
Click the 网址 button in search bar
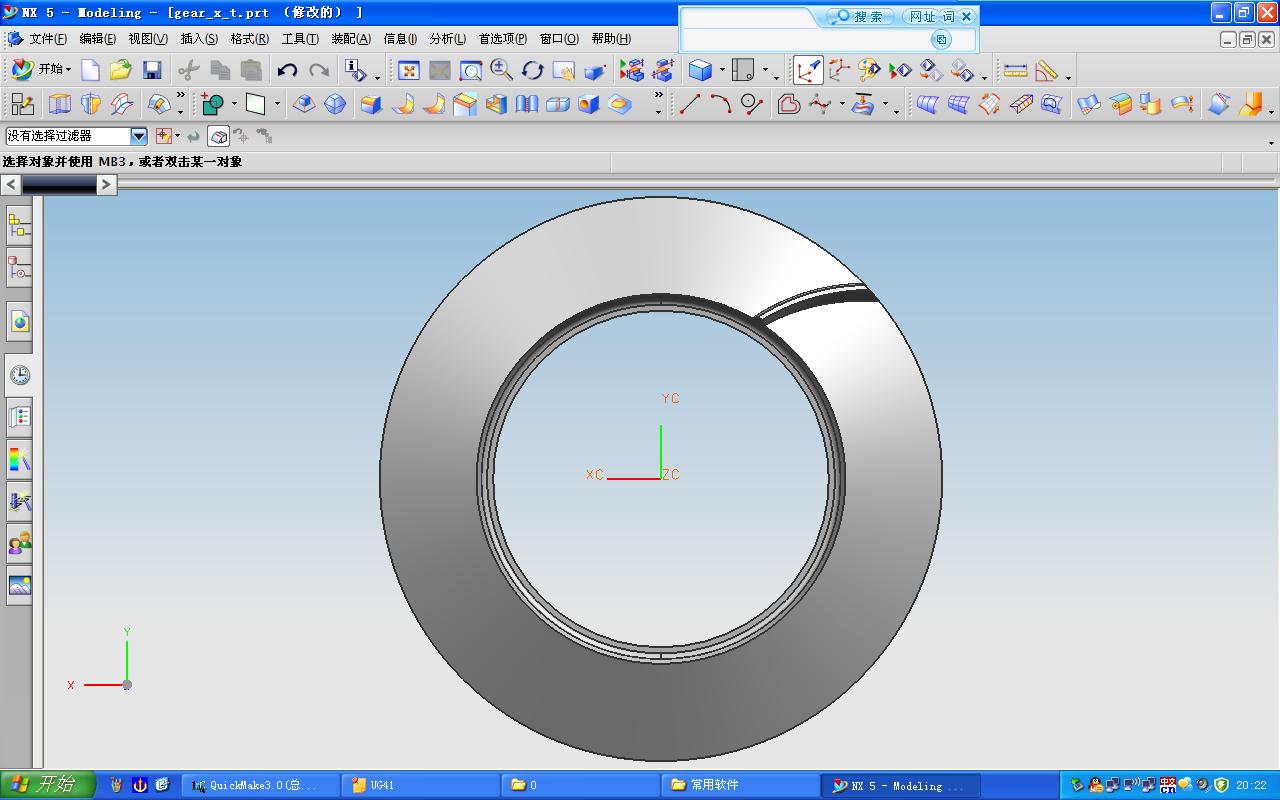(x=920, y=17)
